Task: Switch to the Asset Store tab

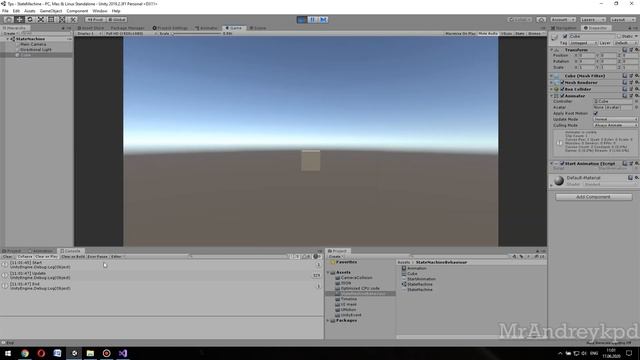Action: coord(91,28)
